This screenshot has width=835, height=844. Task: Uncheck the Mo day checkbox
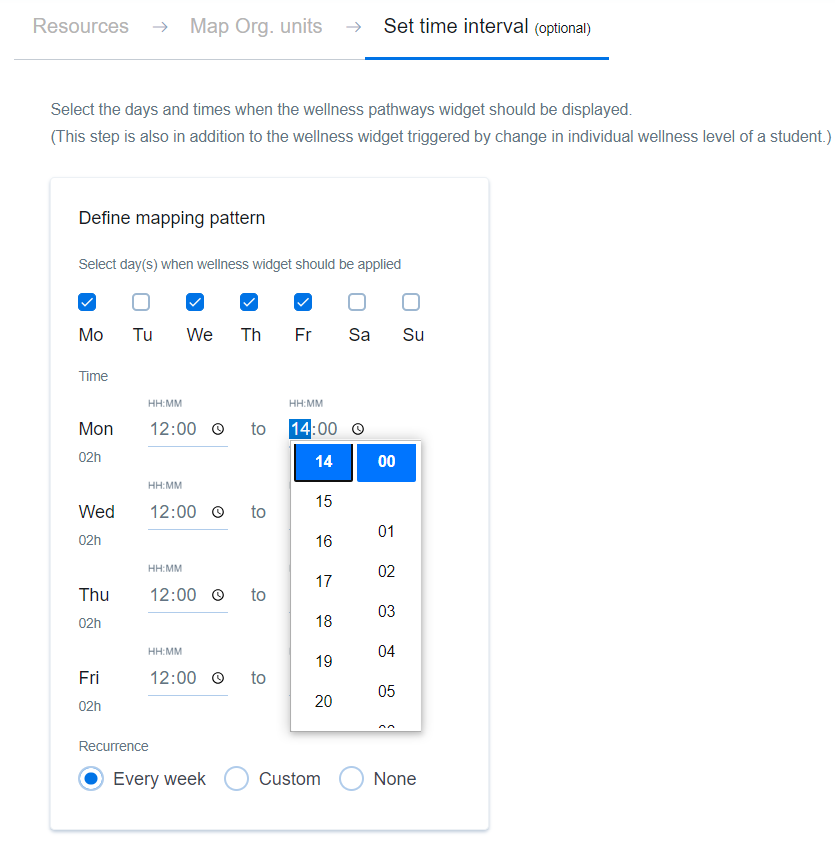(x=87, y=302)
